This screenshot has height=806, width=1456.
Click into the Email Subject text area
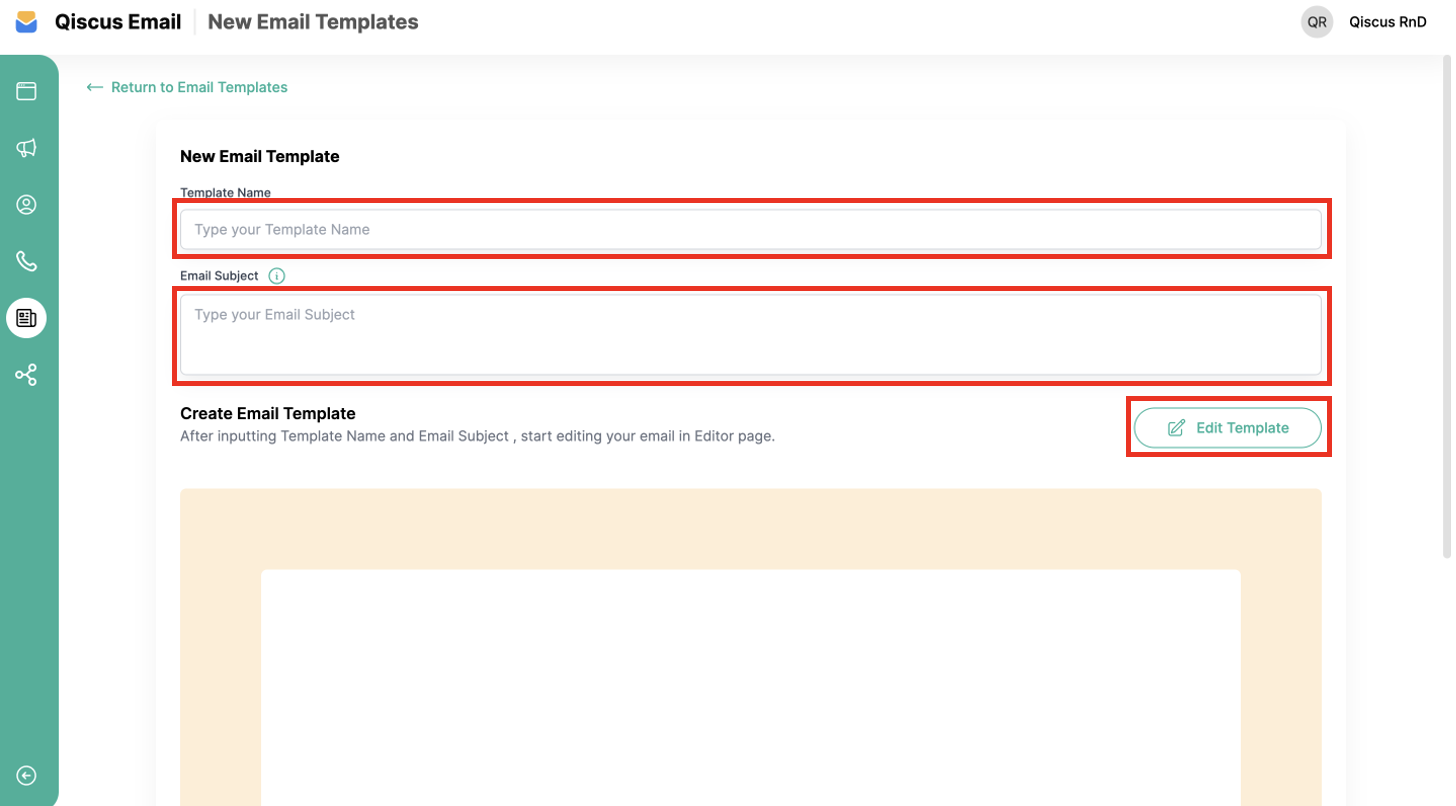pyautogui.click(x=750, y=334)
